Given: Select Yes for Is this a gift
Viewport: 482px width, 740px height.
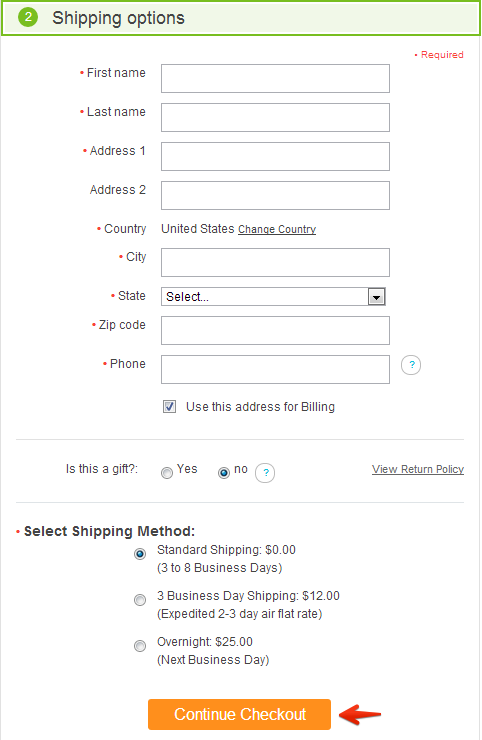Looking at the screenshot, I should click(x=167, y=472).
